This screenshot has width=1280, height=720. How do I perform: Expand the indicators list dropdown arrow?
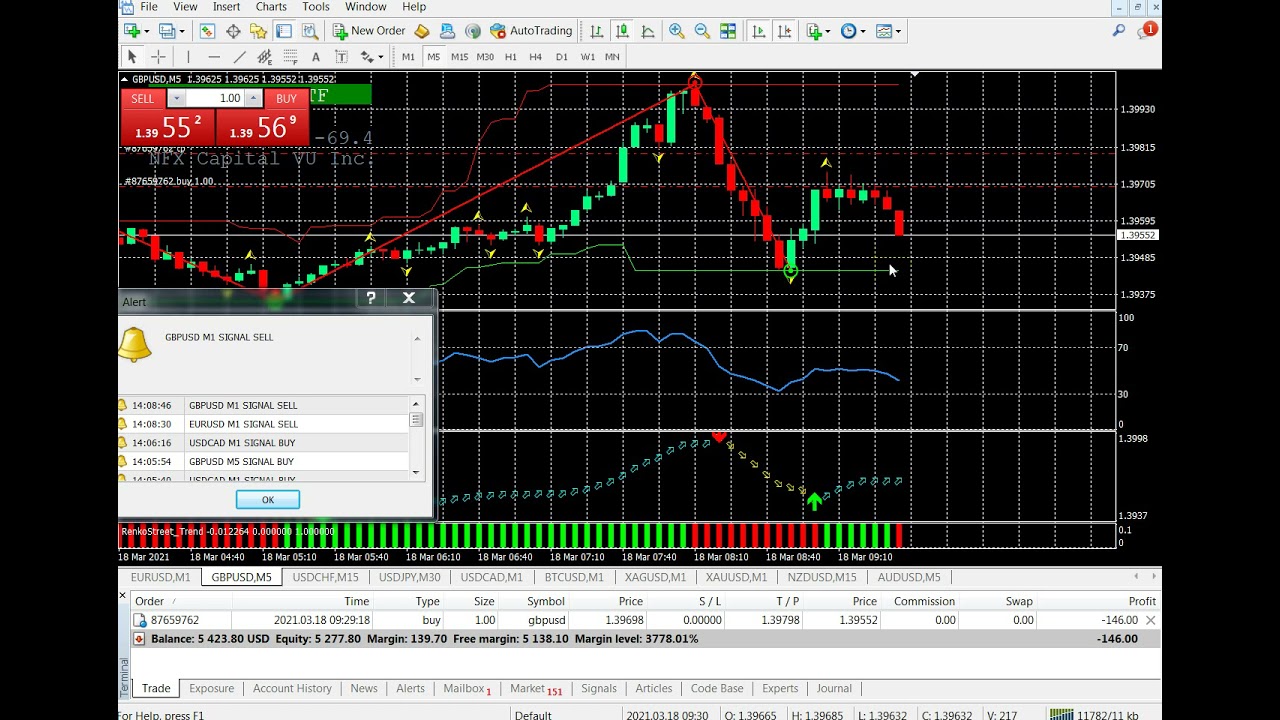pos(828,31)
